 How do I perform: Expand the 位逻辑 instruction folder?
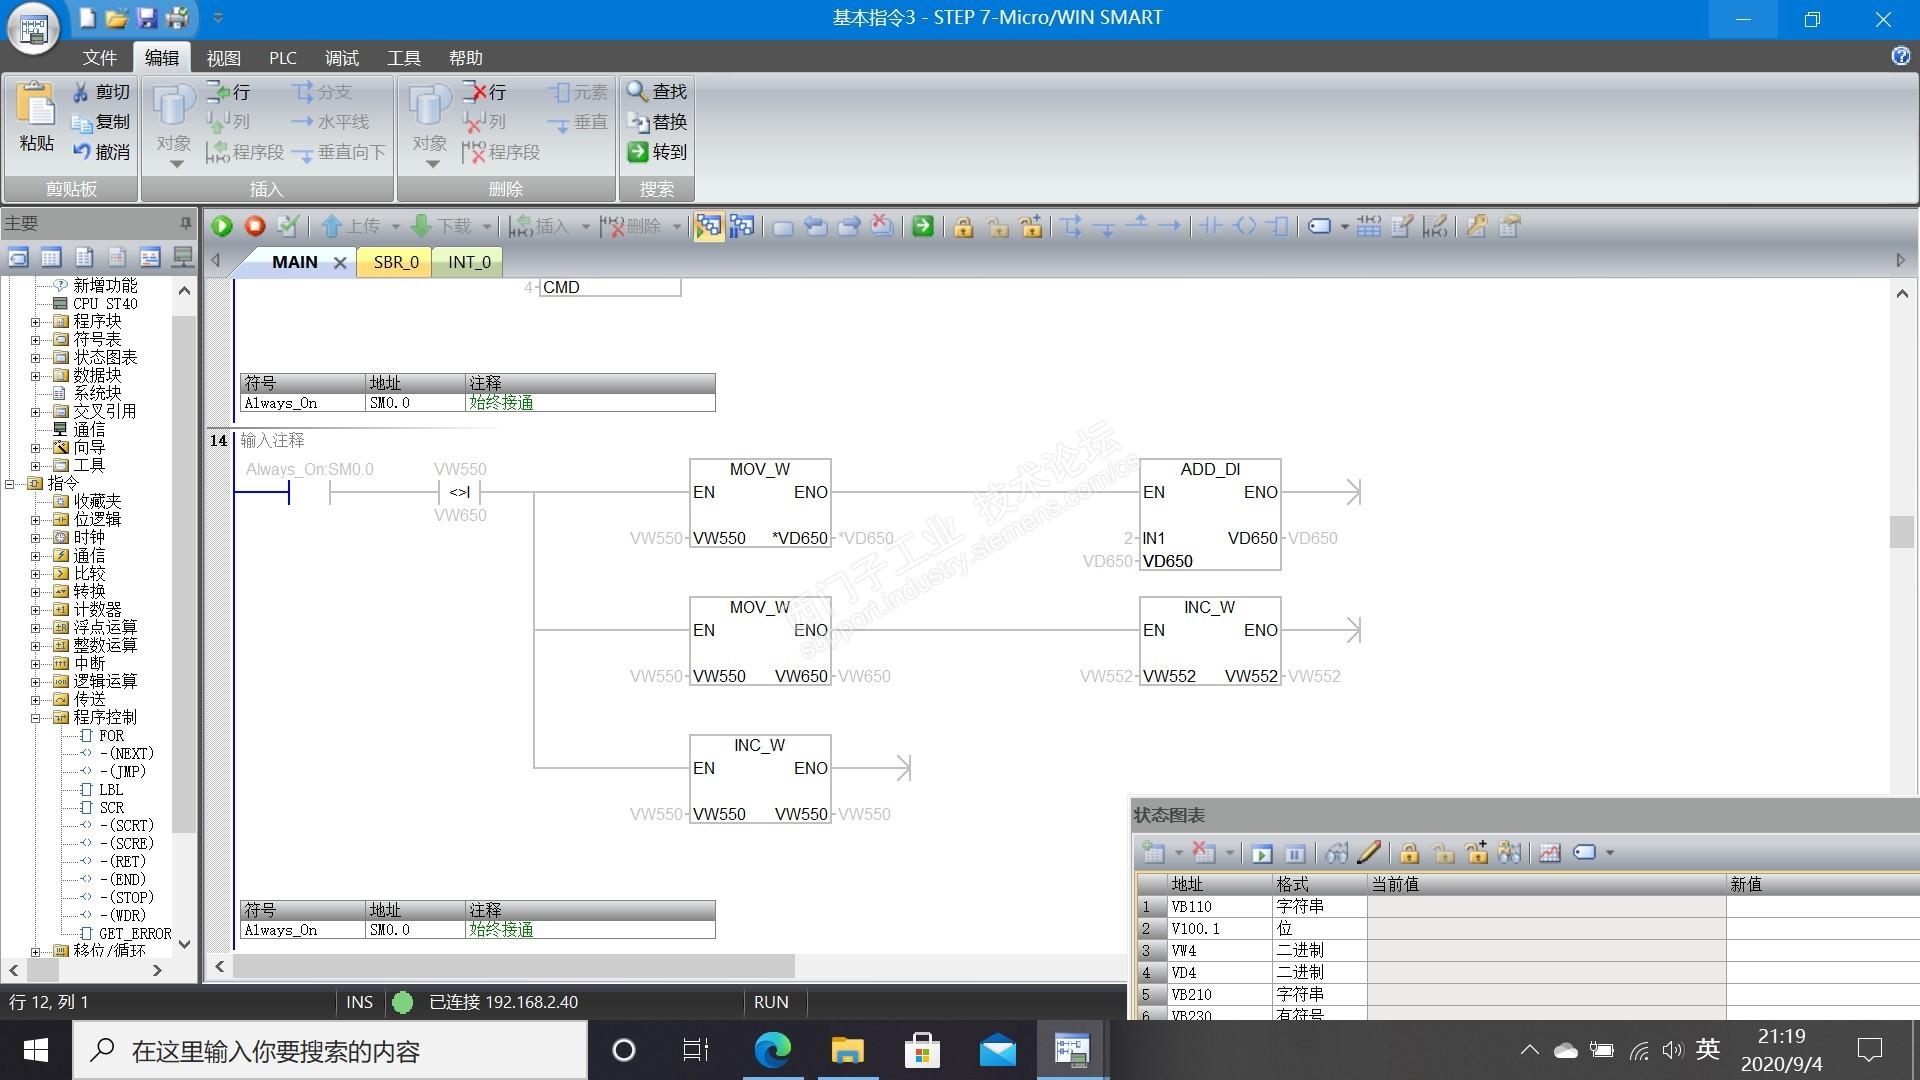pyautogui.click(x=35, y=520)
